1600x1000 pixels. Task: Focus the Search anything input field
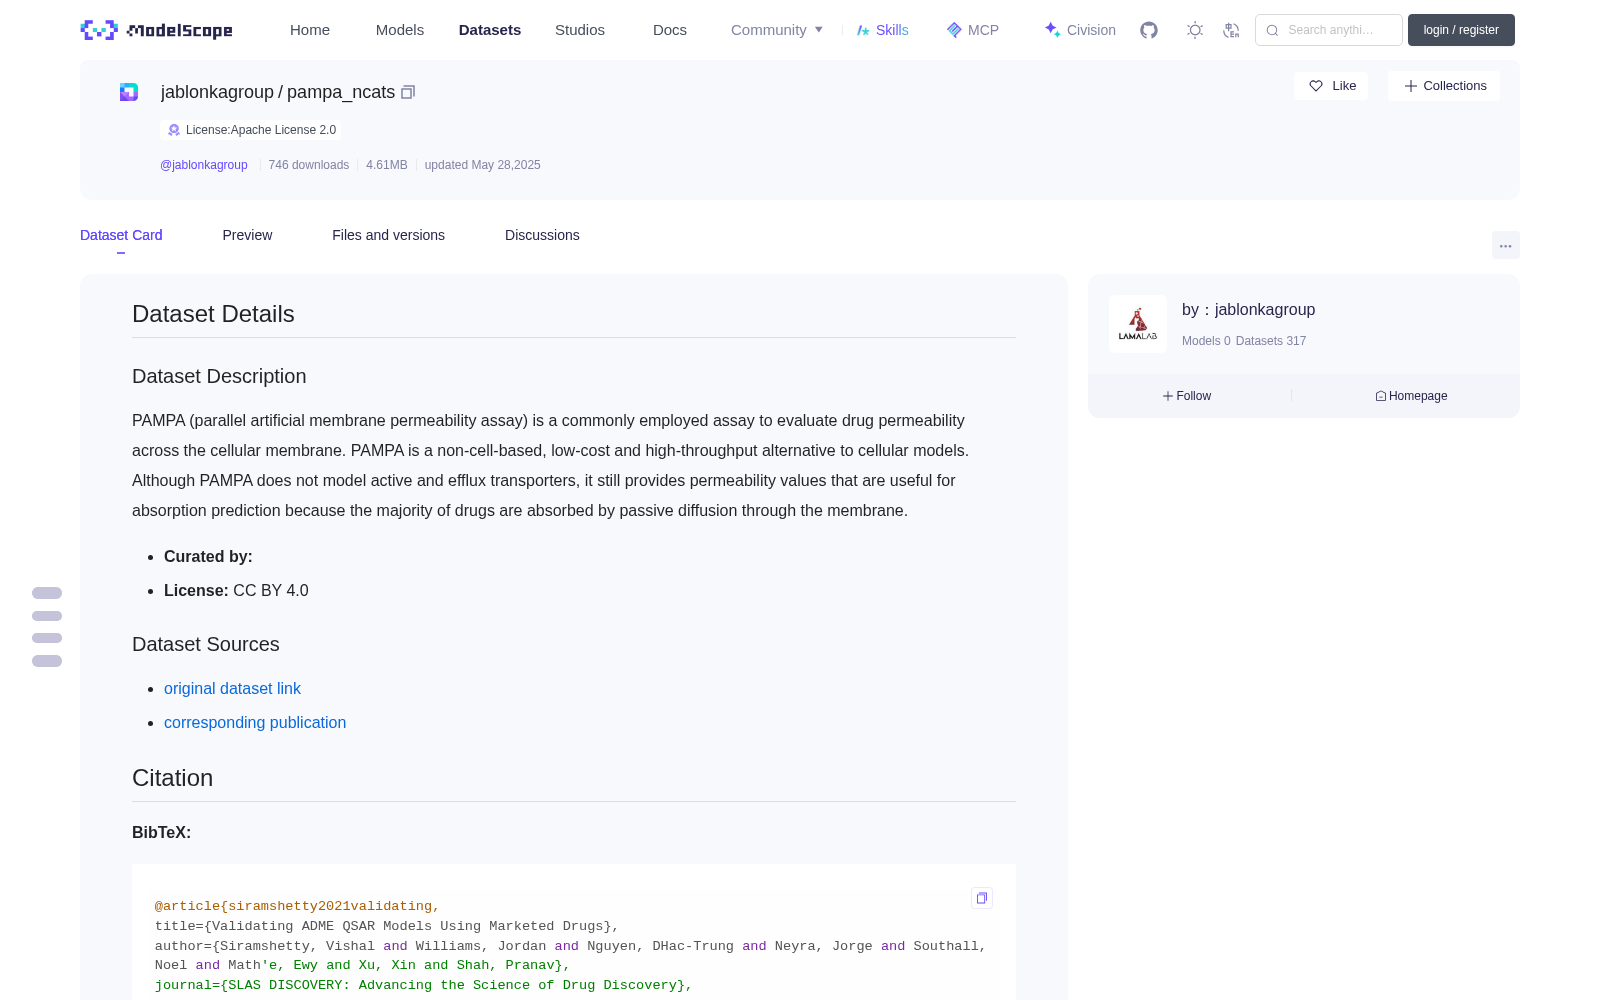click(x=1329, y=30)
